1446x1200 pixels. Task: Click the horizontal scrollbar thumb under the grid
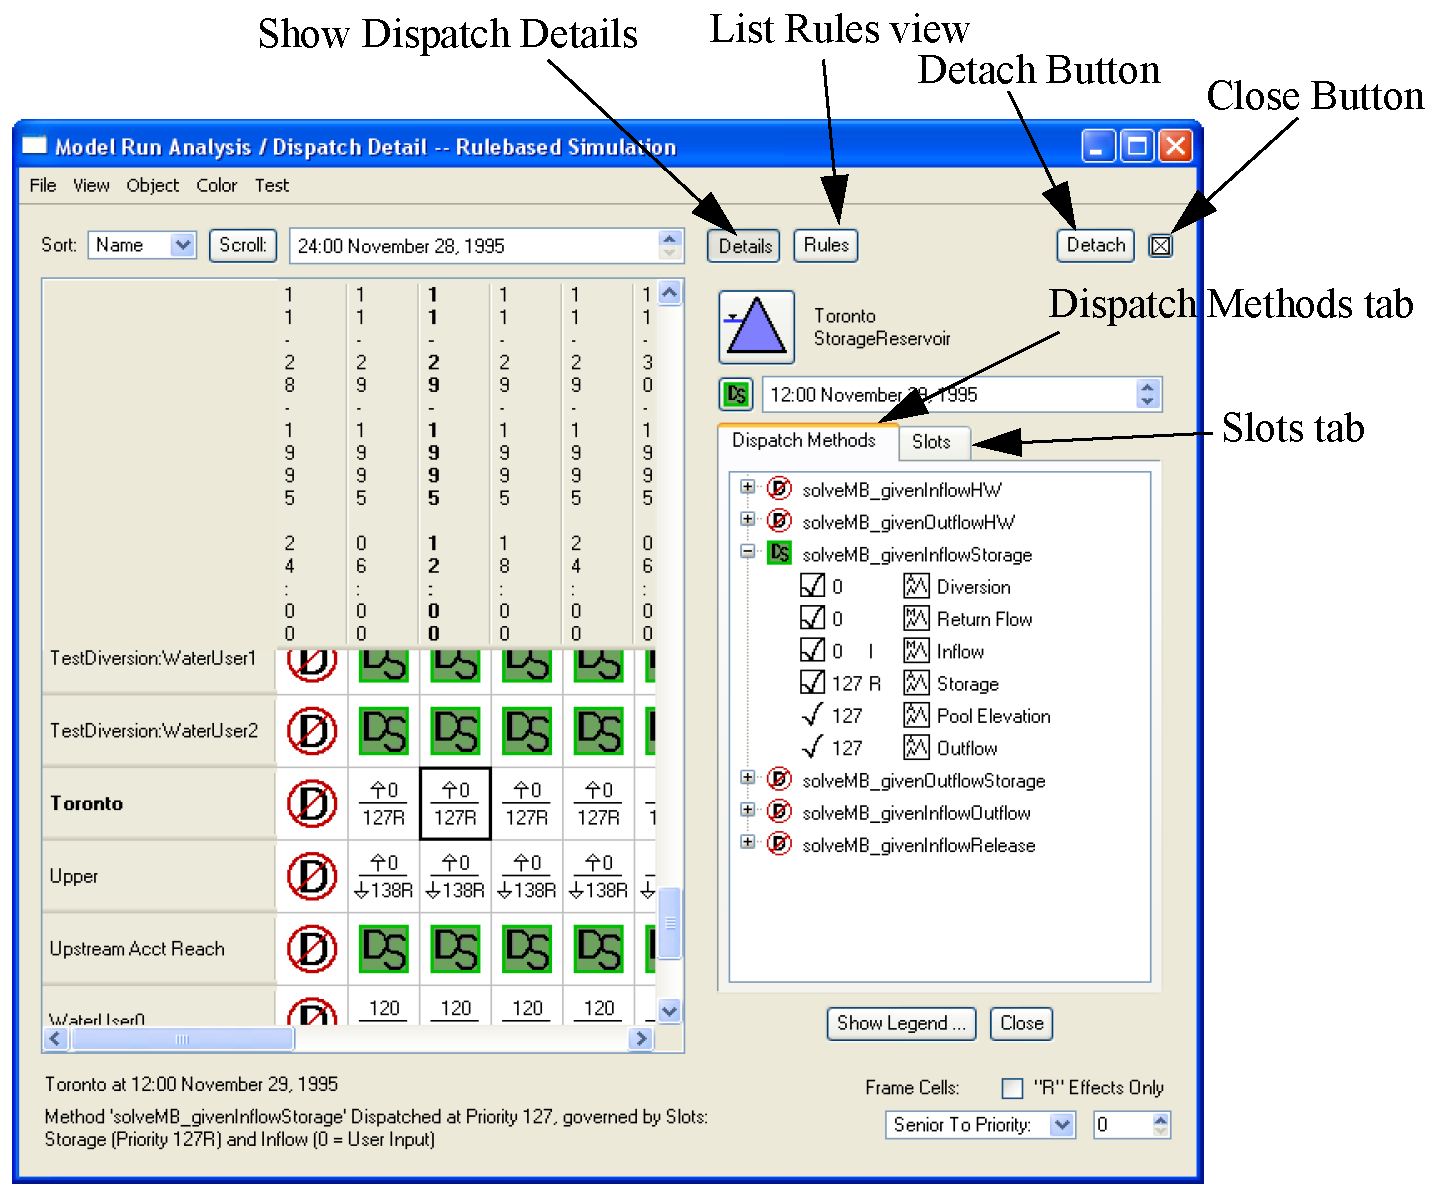coord(182,1039)
